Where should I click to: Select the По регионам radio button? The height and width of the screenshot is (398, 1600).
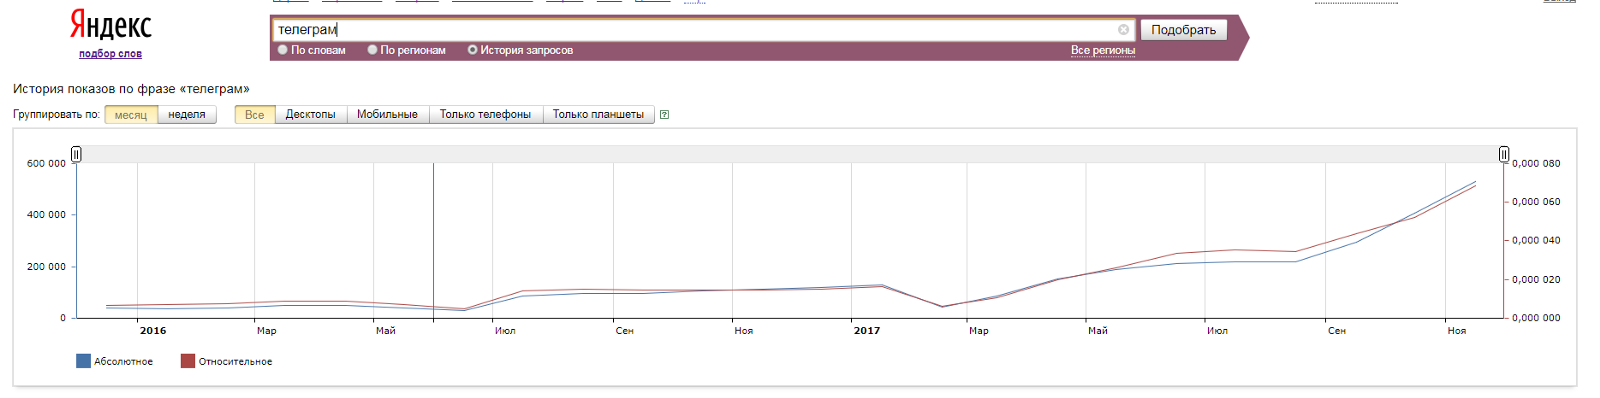(373, 50)
